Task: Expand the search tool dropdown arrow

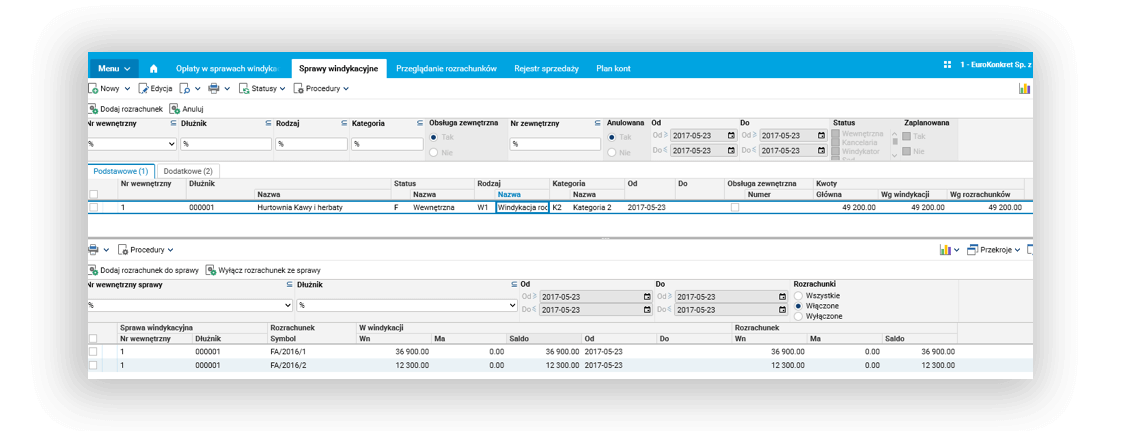Action: pyautogui.click(x=197, y=89)
